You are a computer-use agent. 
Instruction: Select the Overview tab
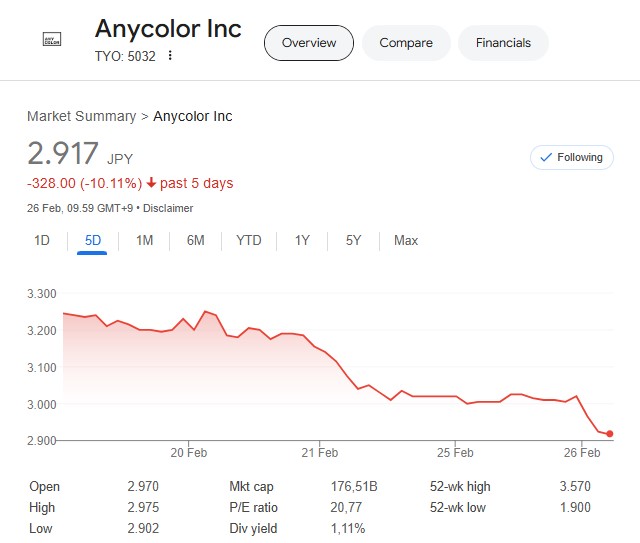coord(309,43)
